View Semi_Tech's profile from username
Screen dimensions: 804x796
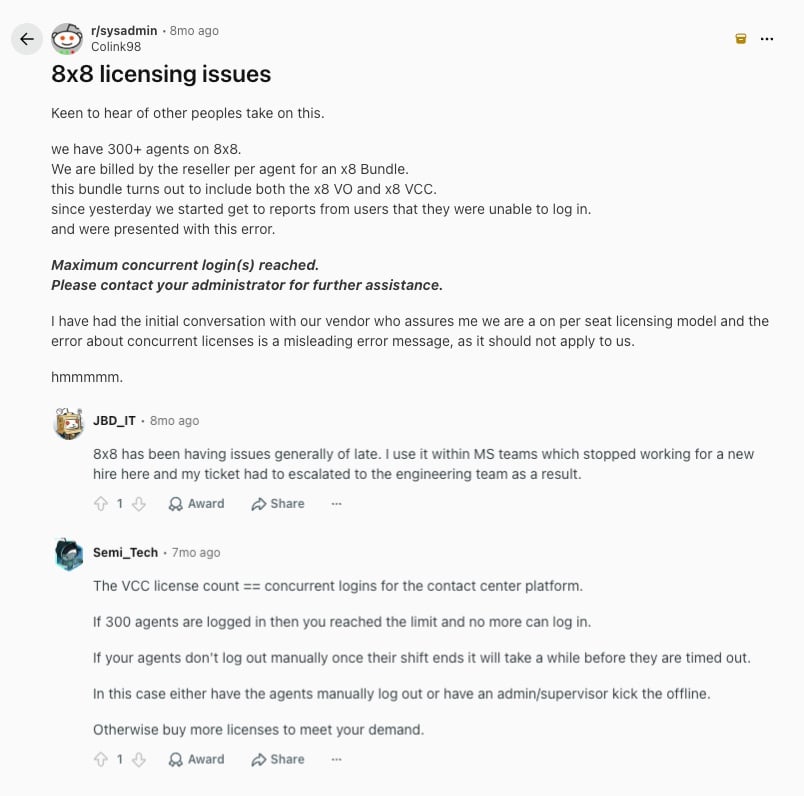coord(126,552)
